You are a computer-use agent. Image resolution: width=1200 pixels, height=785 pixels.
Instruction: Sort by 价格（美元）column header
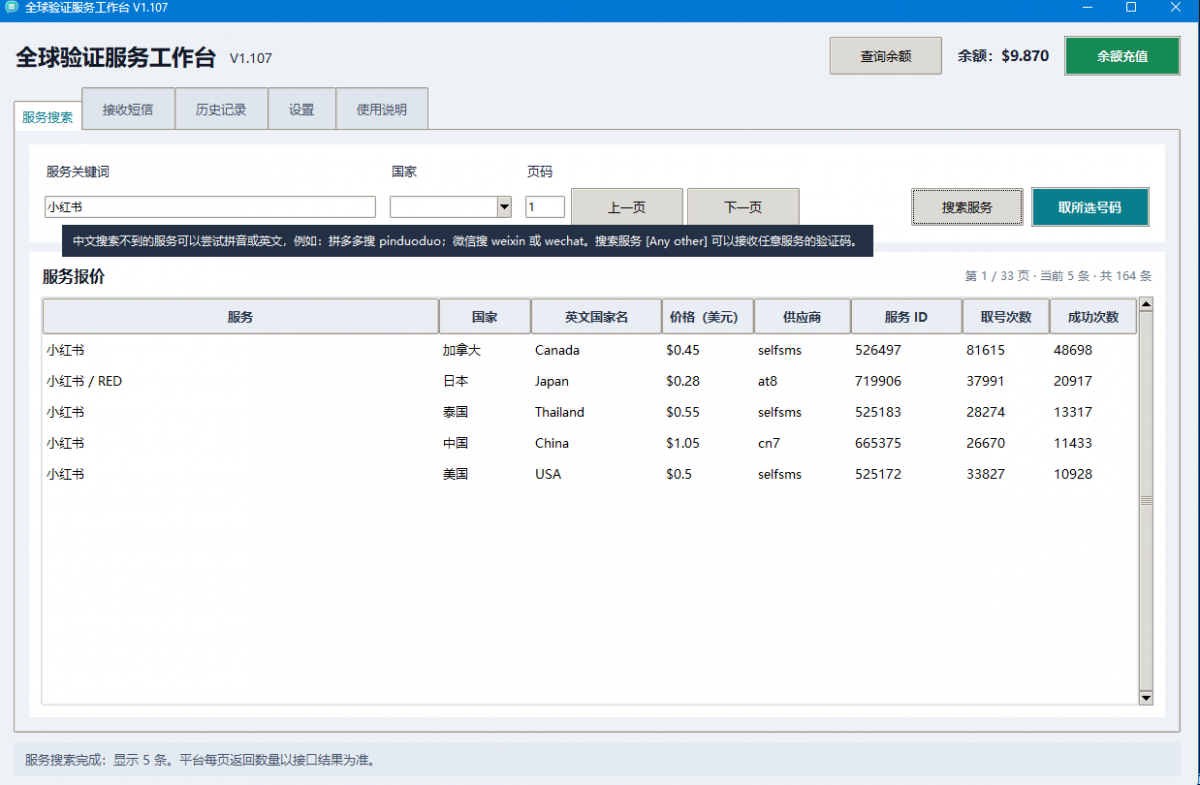pos(708,317)
